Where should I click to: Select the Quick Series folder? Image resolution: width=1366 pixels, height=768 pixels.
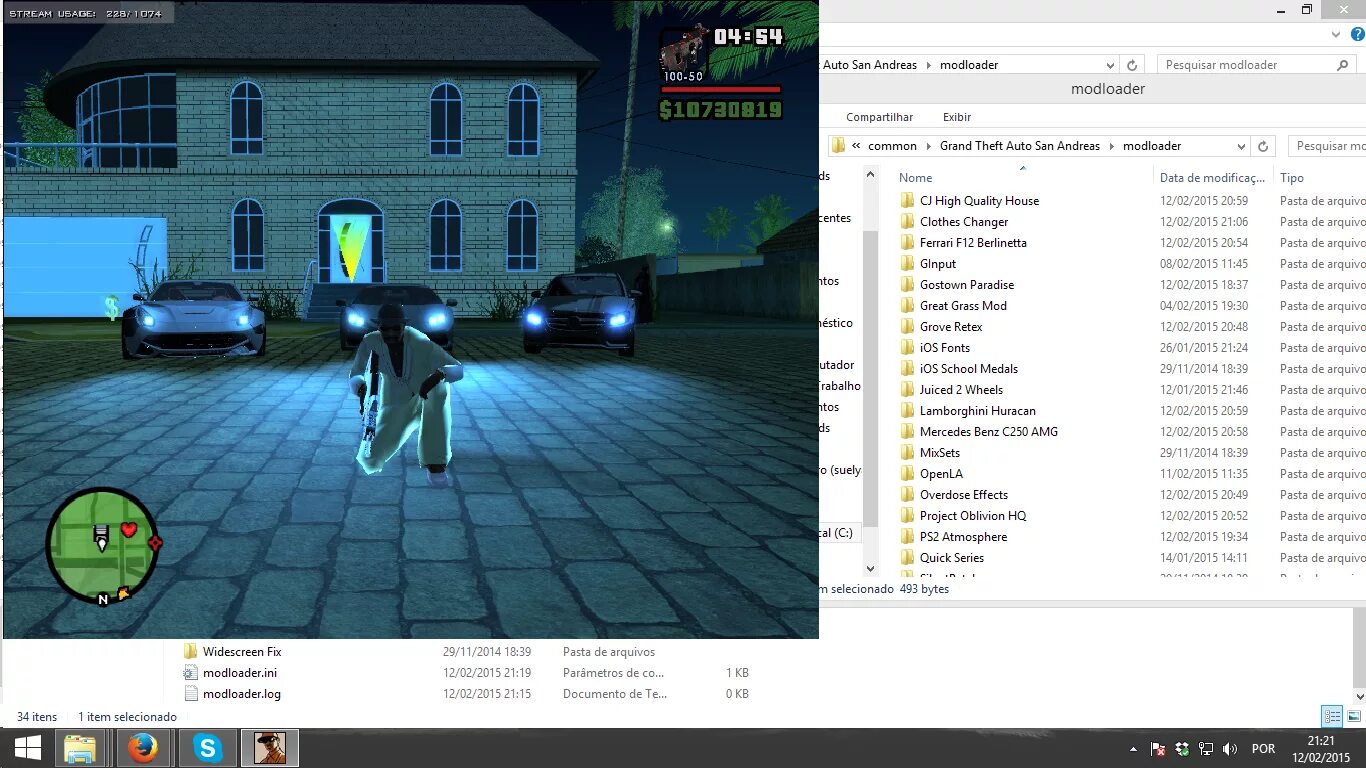tap(952, 558)
